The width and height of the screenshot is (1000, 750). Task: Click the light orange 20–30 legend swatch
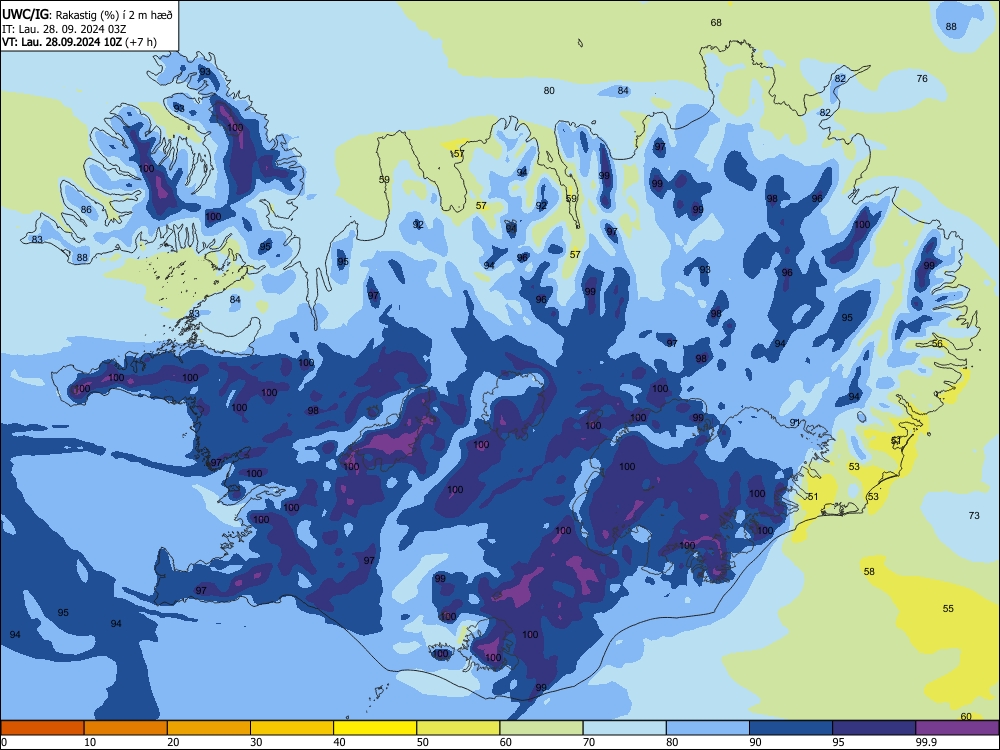(x=209, y=728)
